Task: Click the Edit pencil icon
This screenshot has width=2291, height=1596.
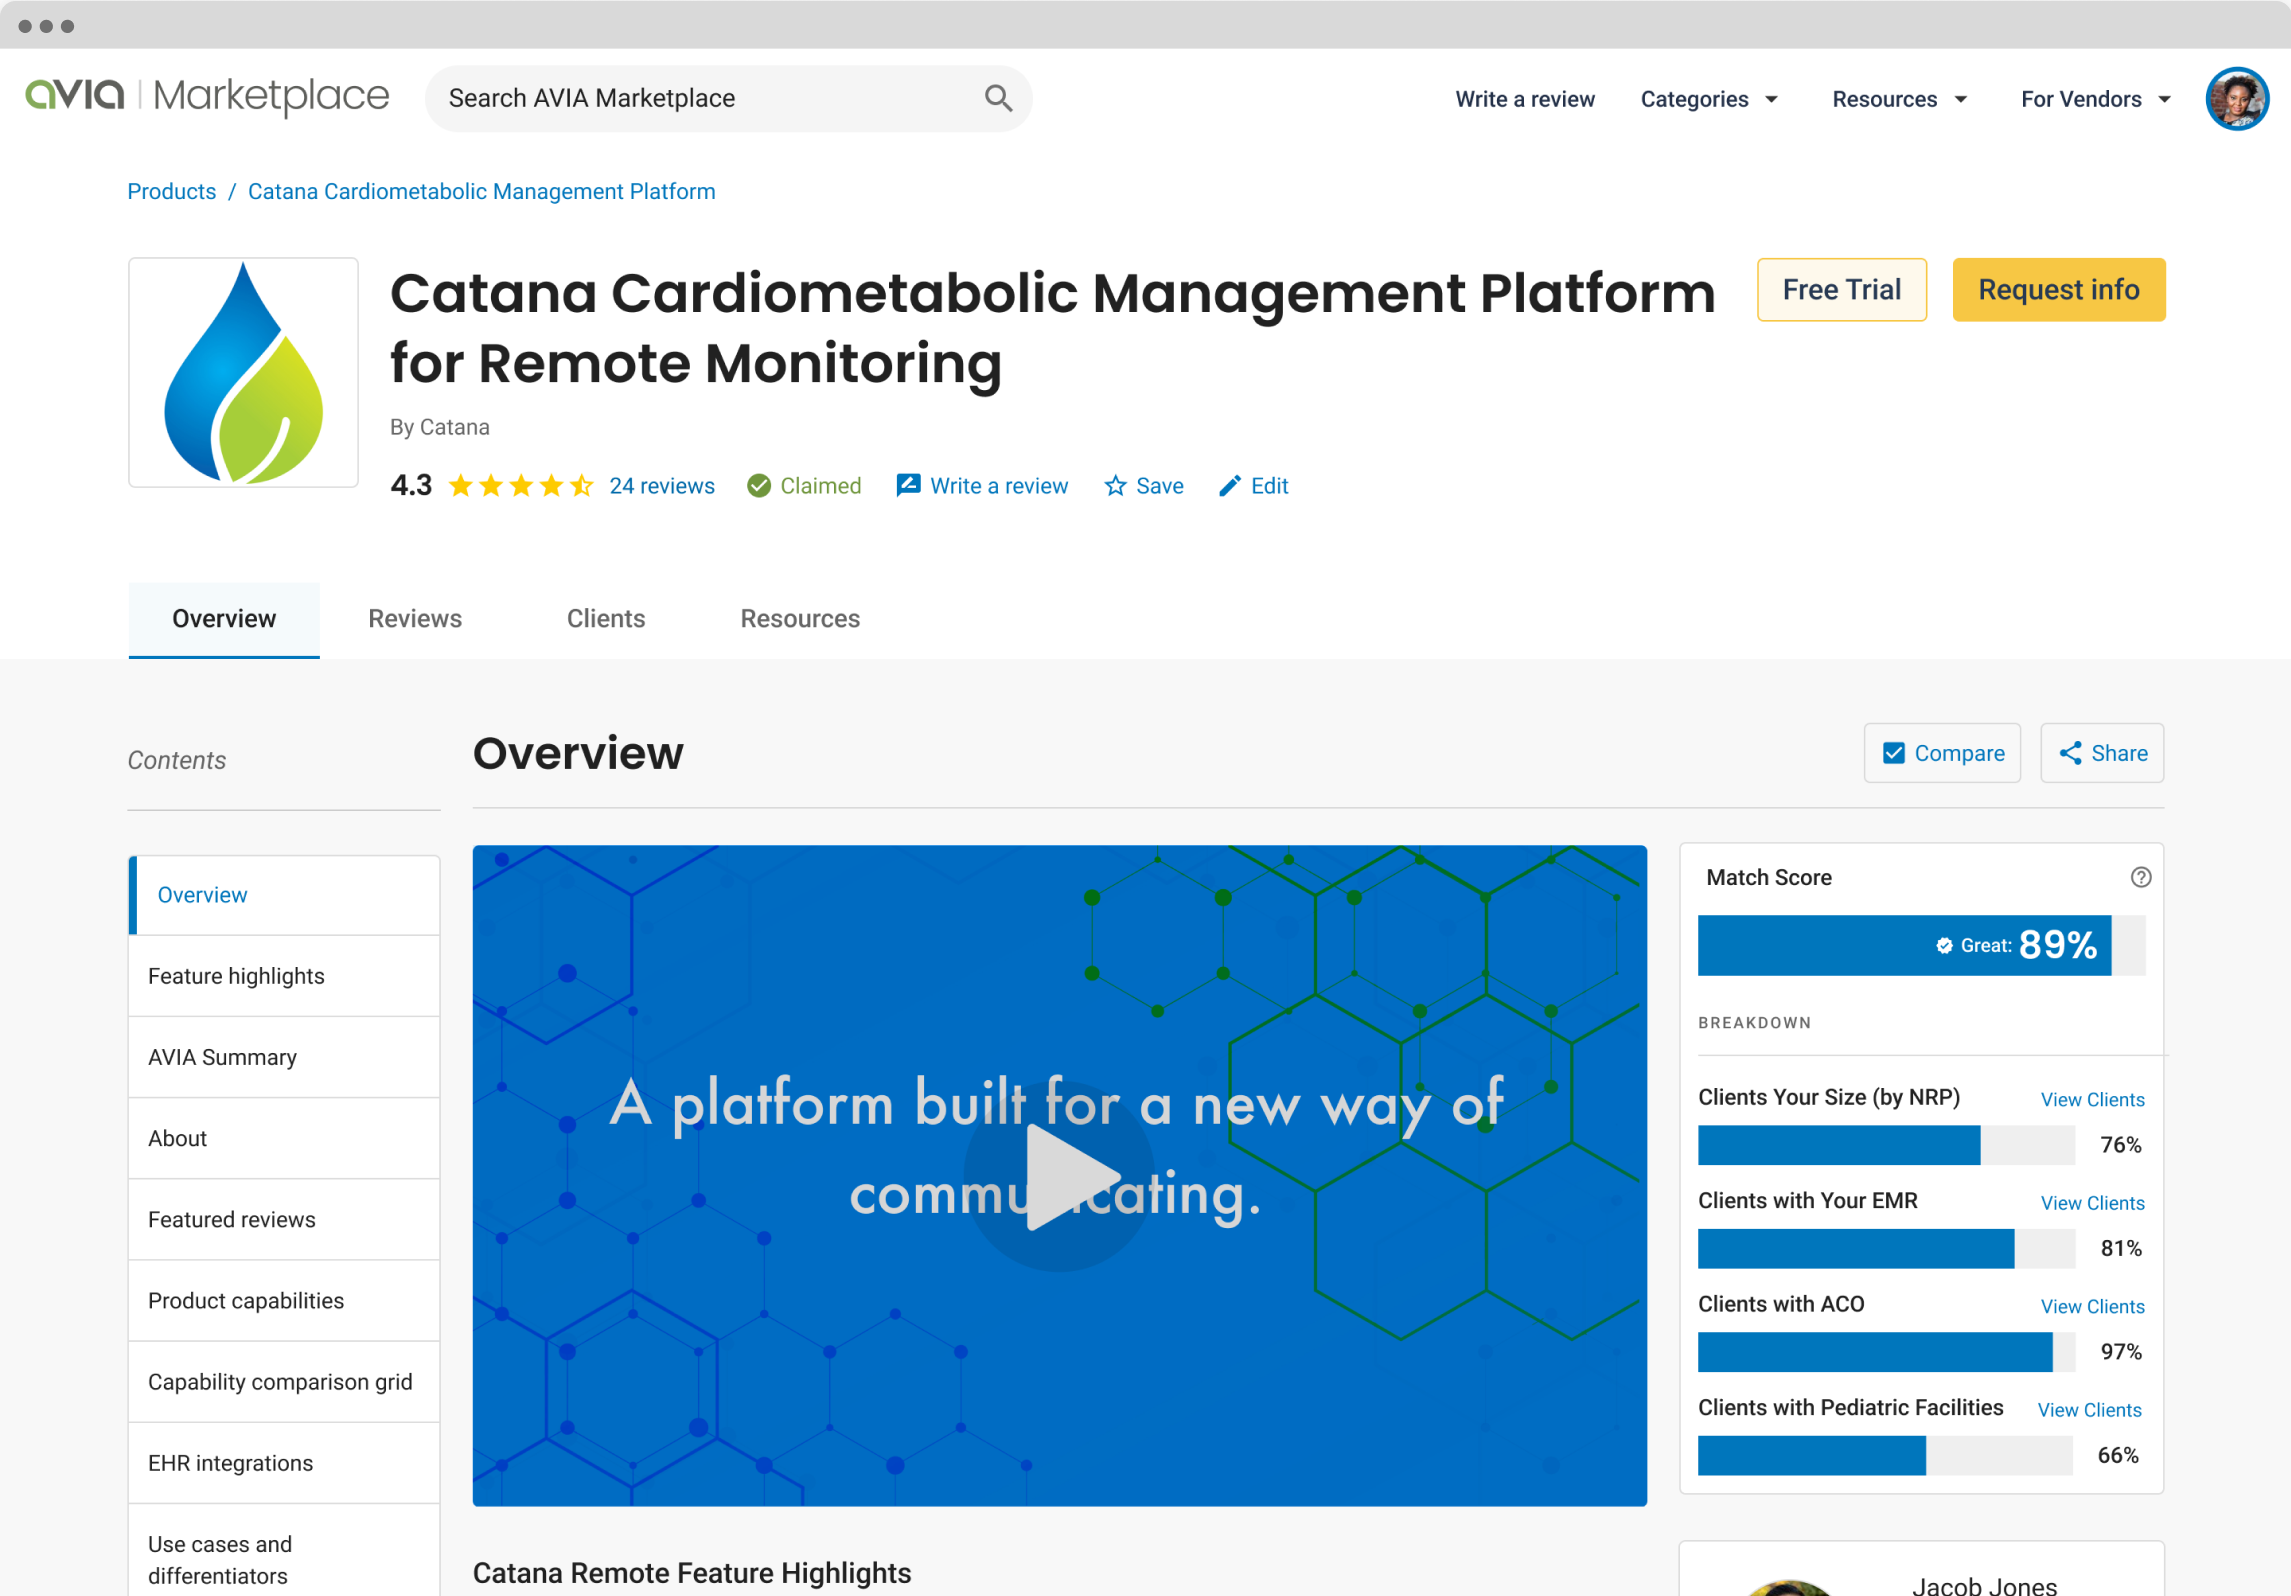Action: (1229, 486)
